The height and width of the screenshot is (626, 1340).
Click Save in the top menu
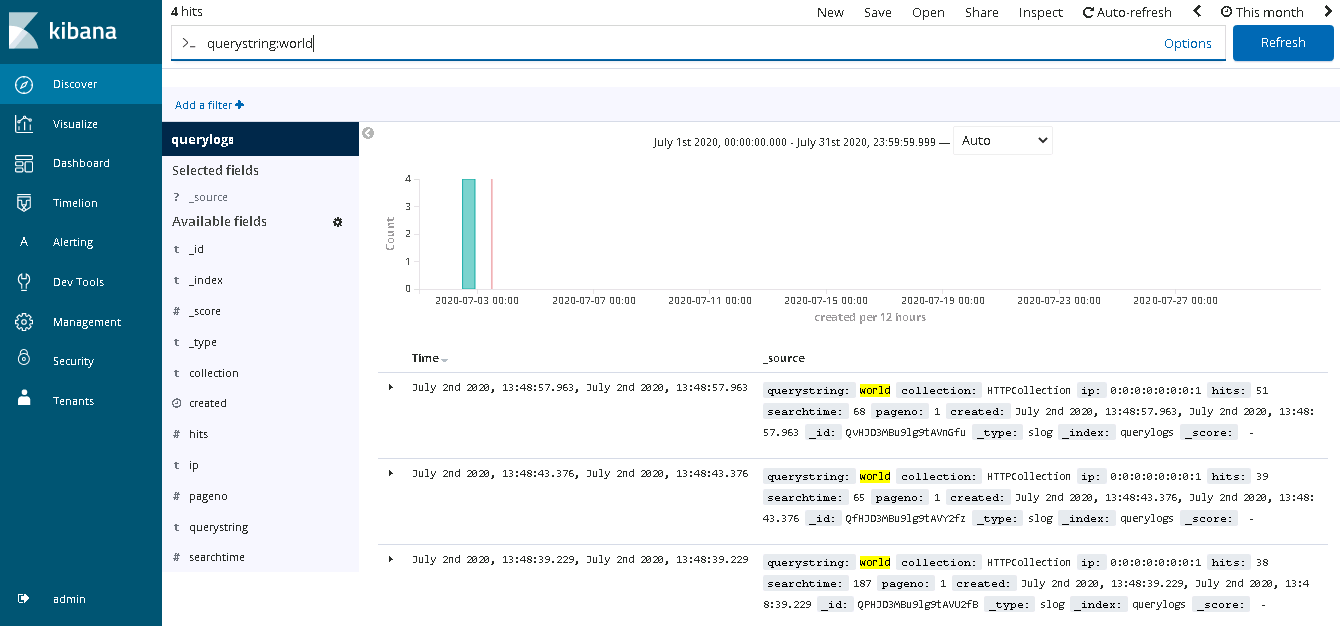point(878,12)
